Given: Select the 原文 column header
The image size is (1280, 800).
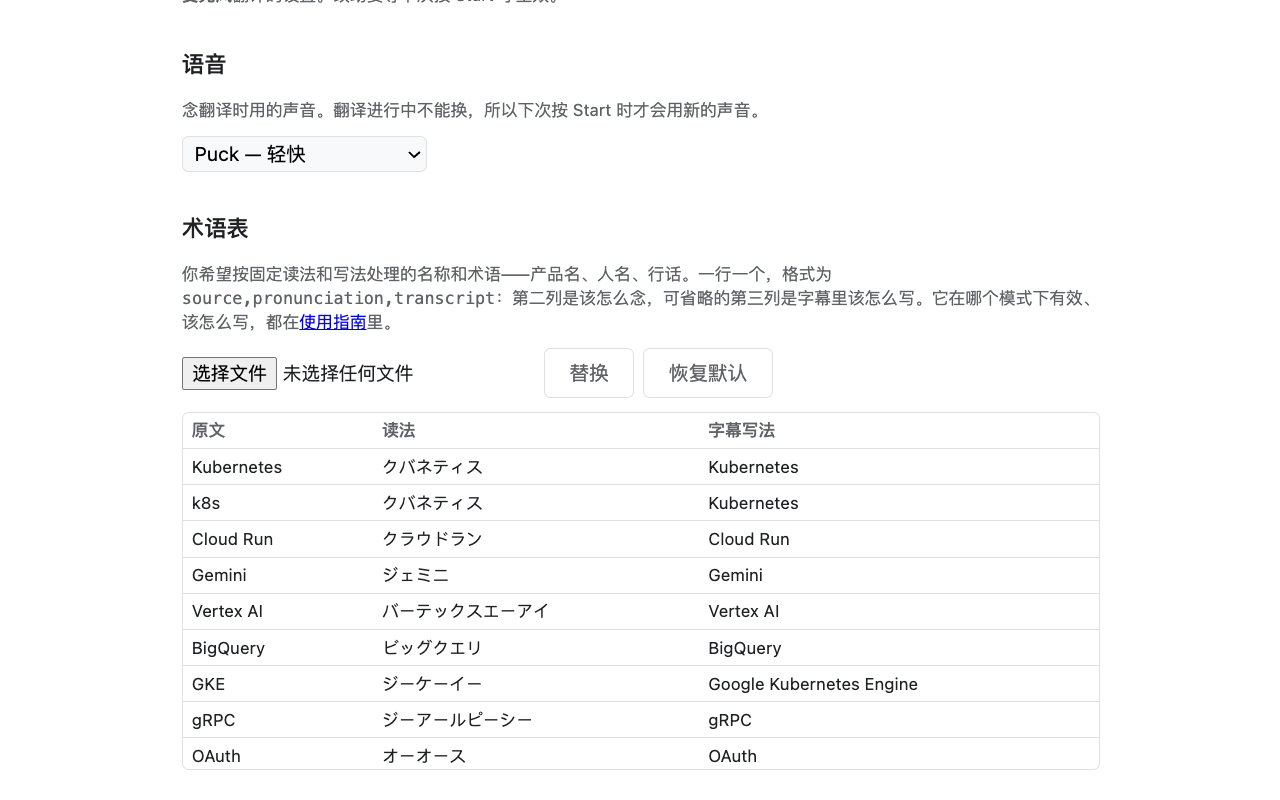Looking at the screenshot, I should pyautogui.click(x=278, y=431).
